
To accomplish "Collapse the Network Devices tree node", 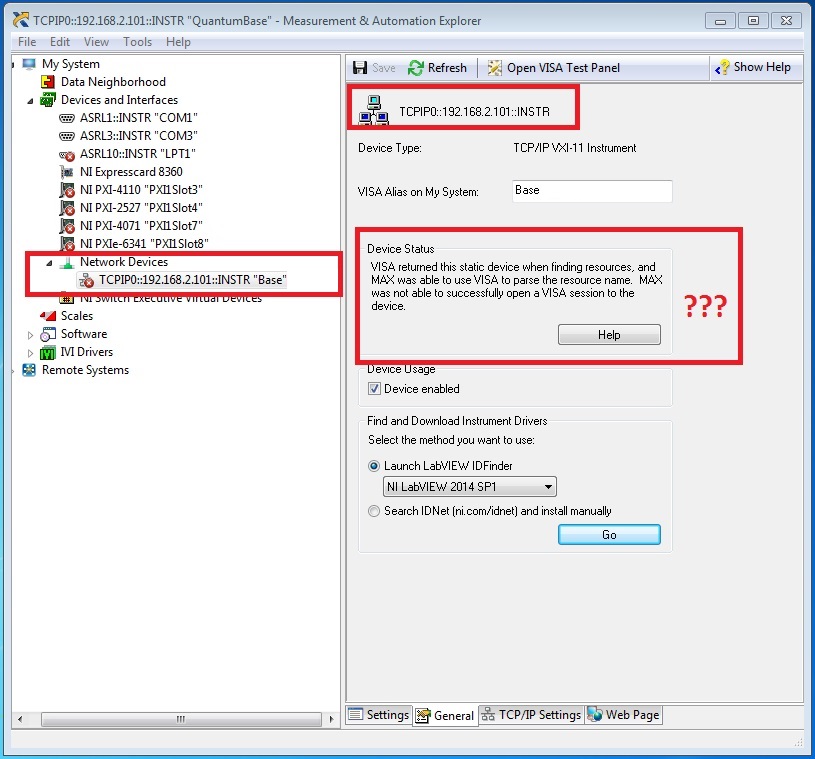I will click(x=49, y=263).
